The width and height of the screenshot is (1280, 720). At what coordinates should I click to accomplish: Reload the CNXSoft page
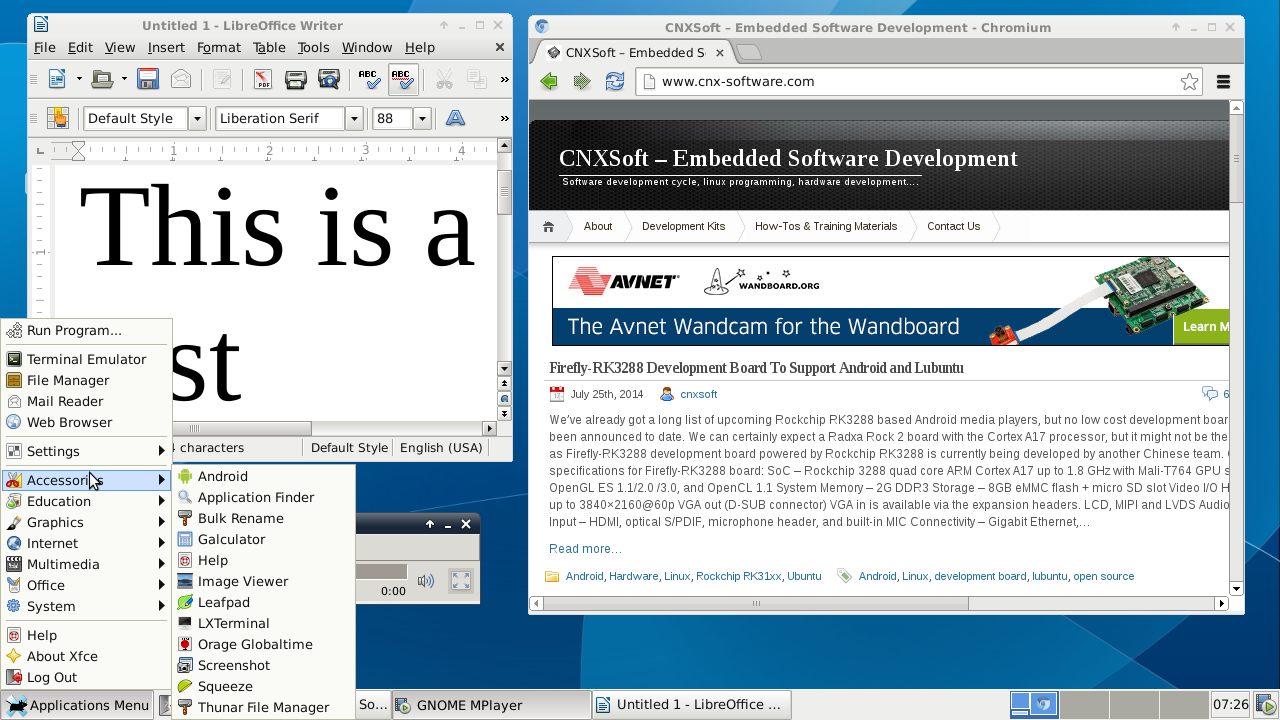614,82
